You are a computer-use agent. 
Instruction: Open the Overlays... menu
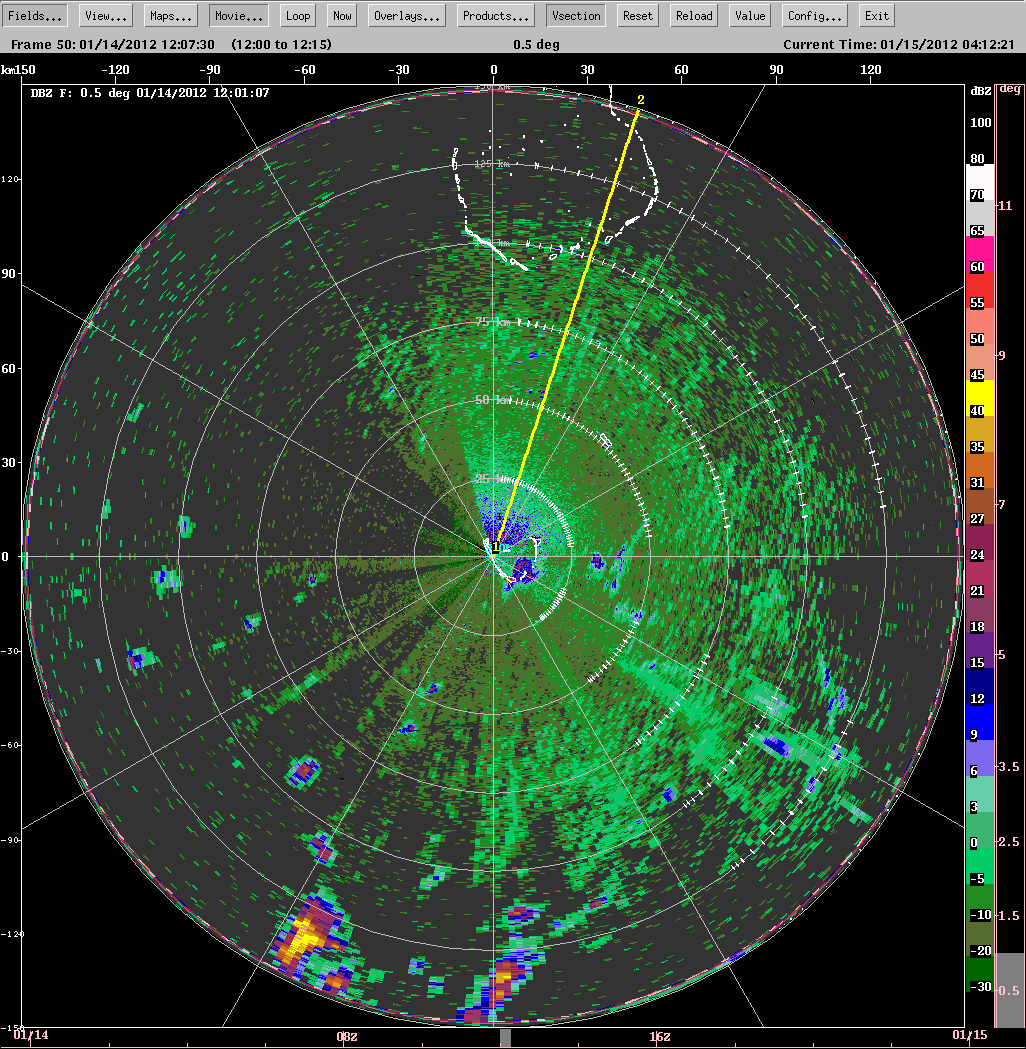pos(406,15)
